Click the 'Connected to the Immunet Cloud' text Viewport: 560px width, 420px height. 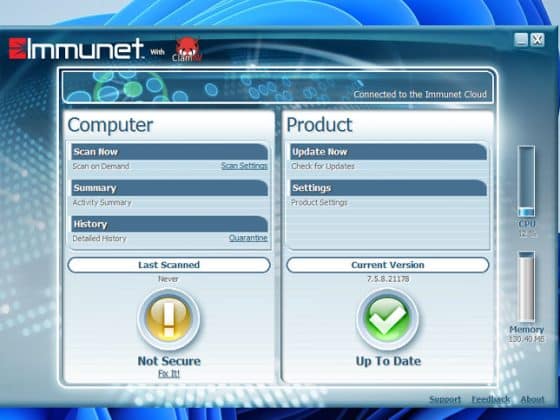point(420,94)
